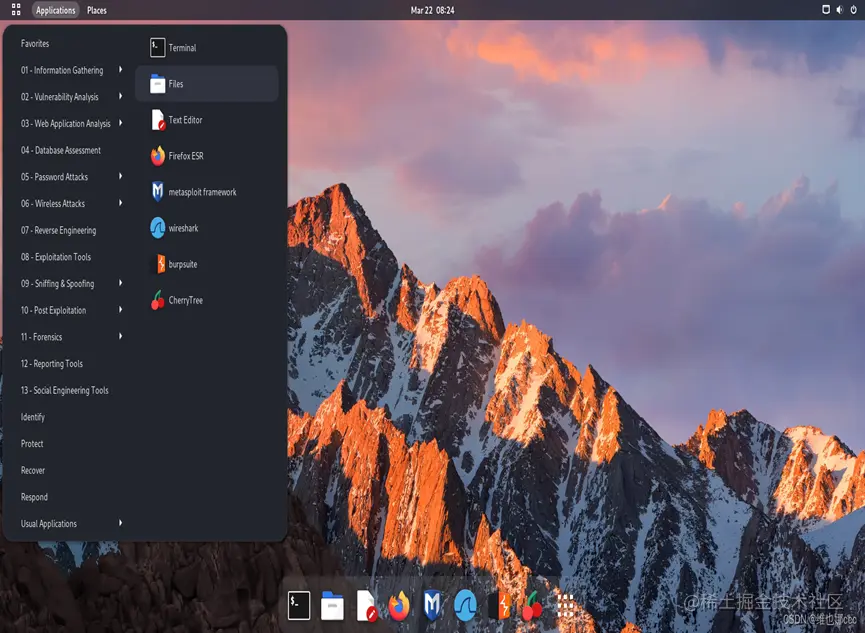The image size is (865, 633).
Task: Click the 'Terminal' label text
Action: pos(183,48)
